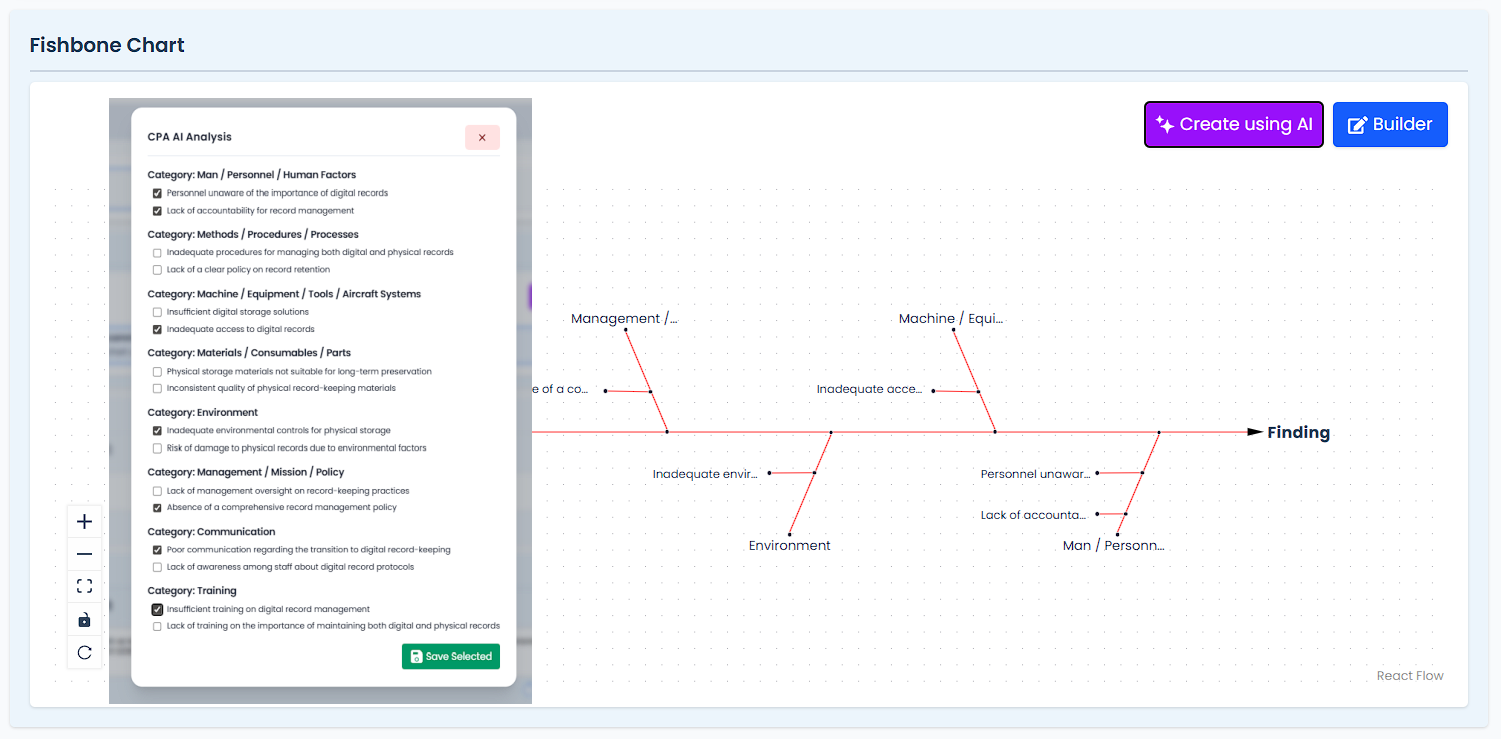1501x739 pixels.
Task: Close the CPA AI Analysis dialog
Action: point(482,138)
